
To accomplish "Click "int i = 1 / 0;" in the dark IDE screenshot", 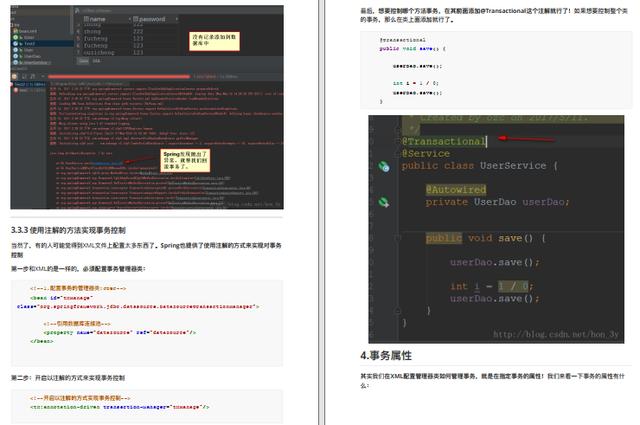I will point(492,286).
